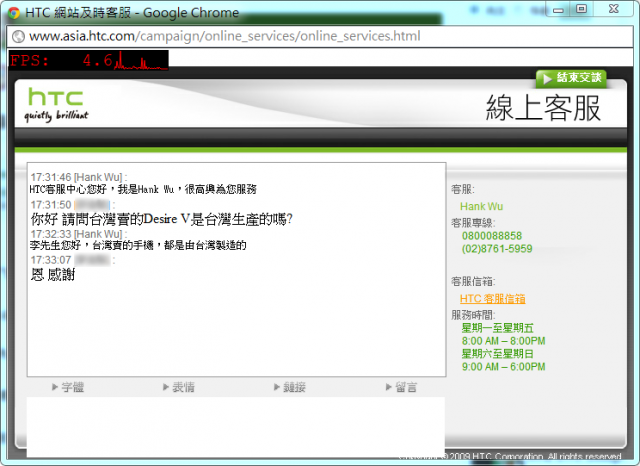
Task: Maximize the Chrome window
Action: (x=581, y=9)
